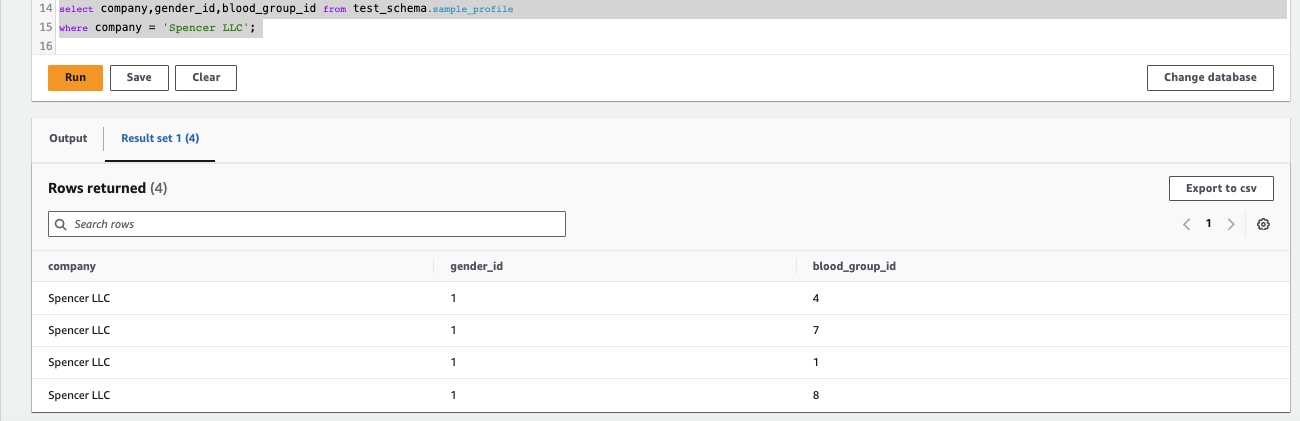Open the Change database dialog
The image size is (1300, 421).
pyautogui.click(x=1210, y=78)
